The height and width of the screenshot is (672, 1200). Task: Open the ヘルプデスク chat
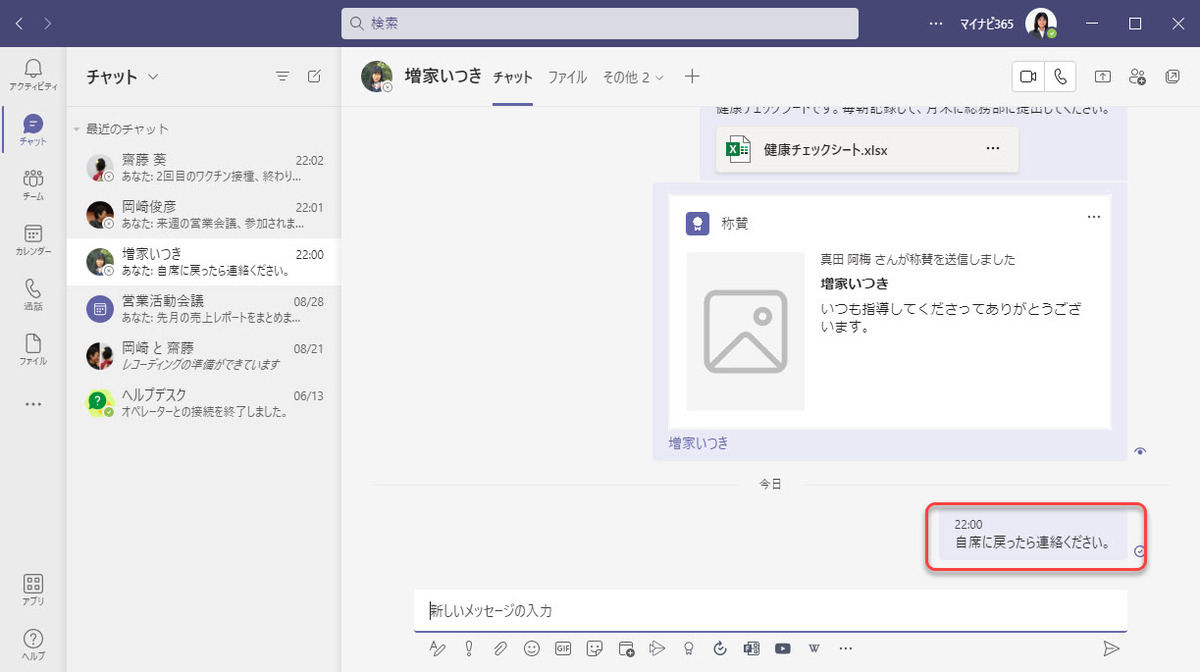204,402
